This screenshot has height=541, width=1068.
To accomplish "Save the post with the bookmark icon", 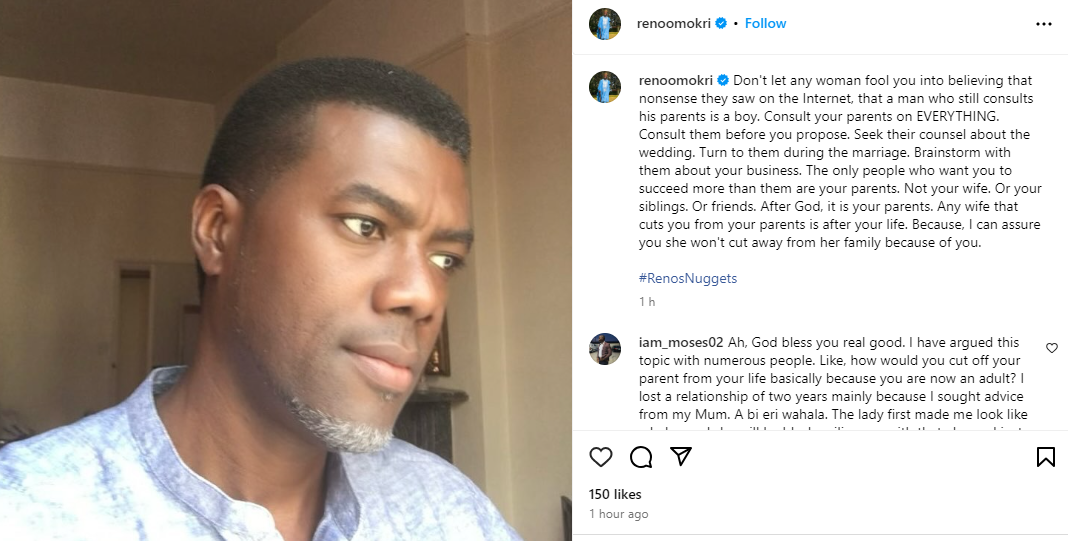I will (x=1045, y=457).
